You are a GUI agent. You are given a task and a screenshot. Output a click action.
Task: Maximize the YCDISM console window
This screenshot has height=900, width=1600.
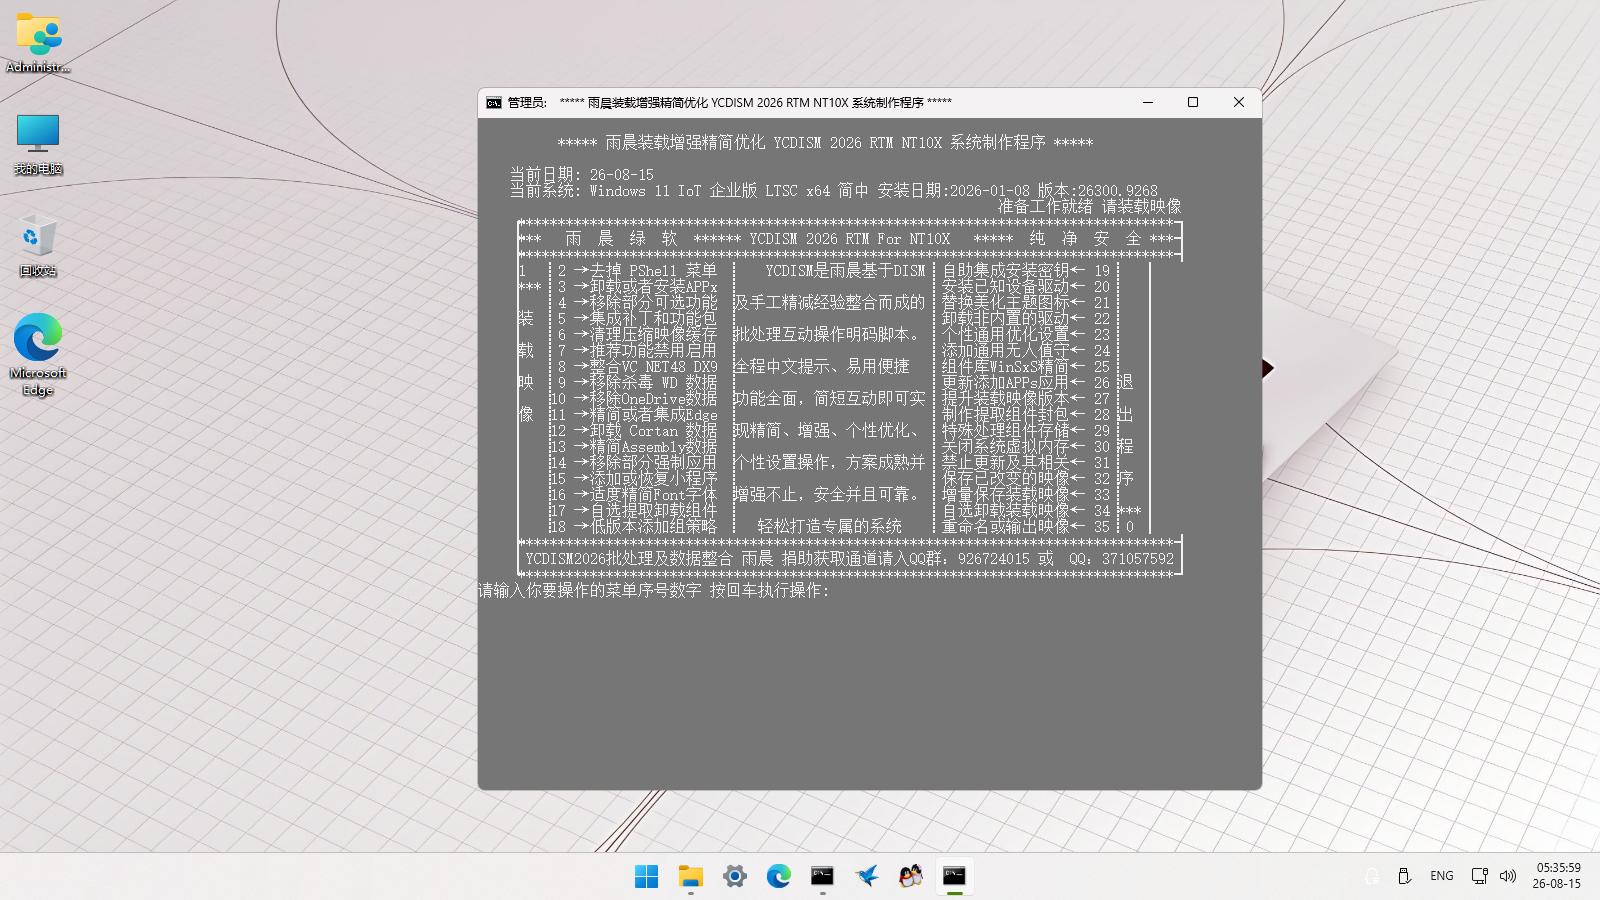(1193, 102)
